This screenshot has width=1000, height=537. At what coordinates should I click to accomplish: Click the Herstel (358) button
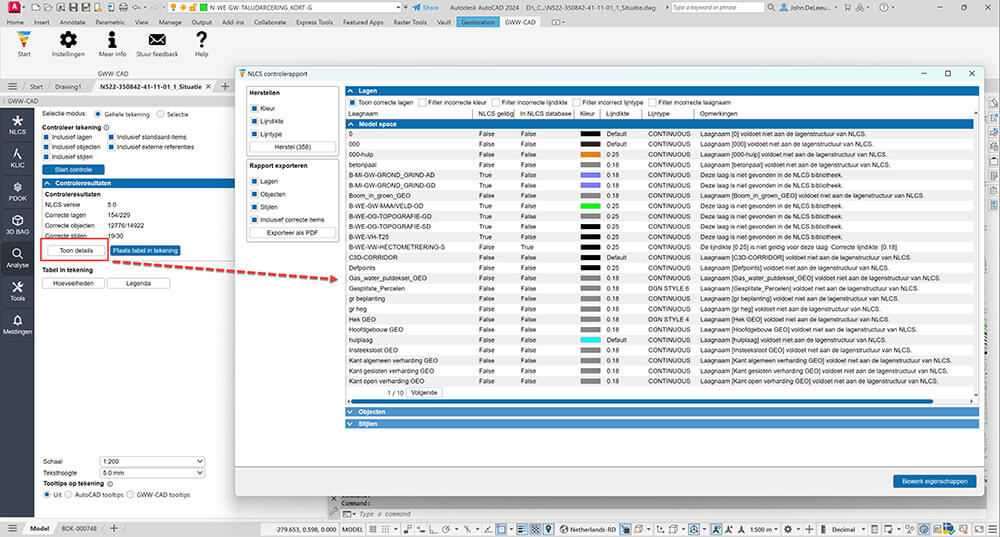point(293,147)
